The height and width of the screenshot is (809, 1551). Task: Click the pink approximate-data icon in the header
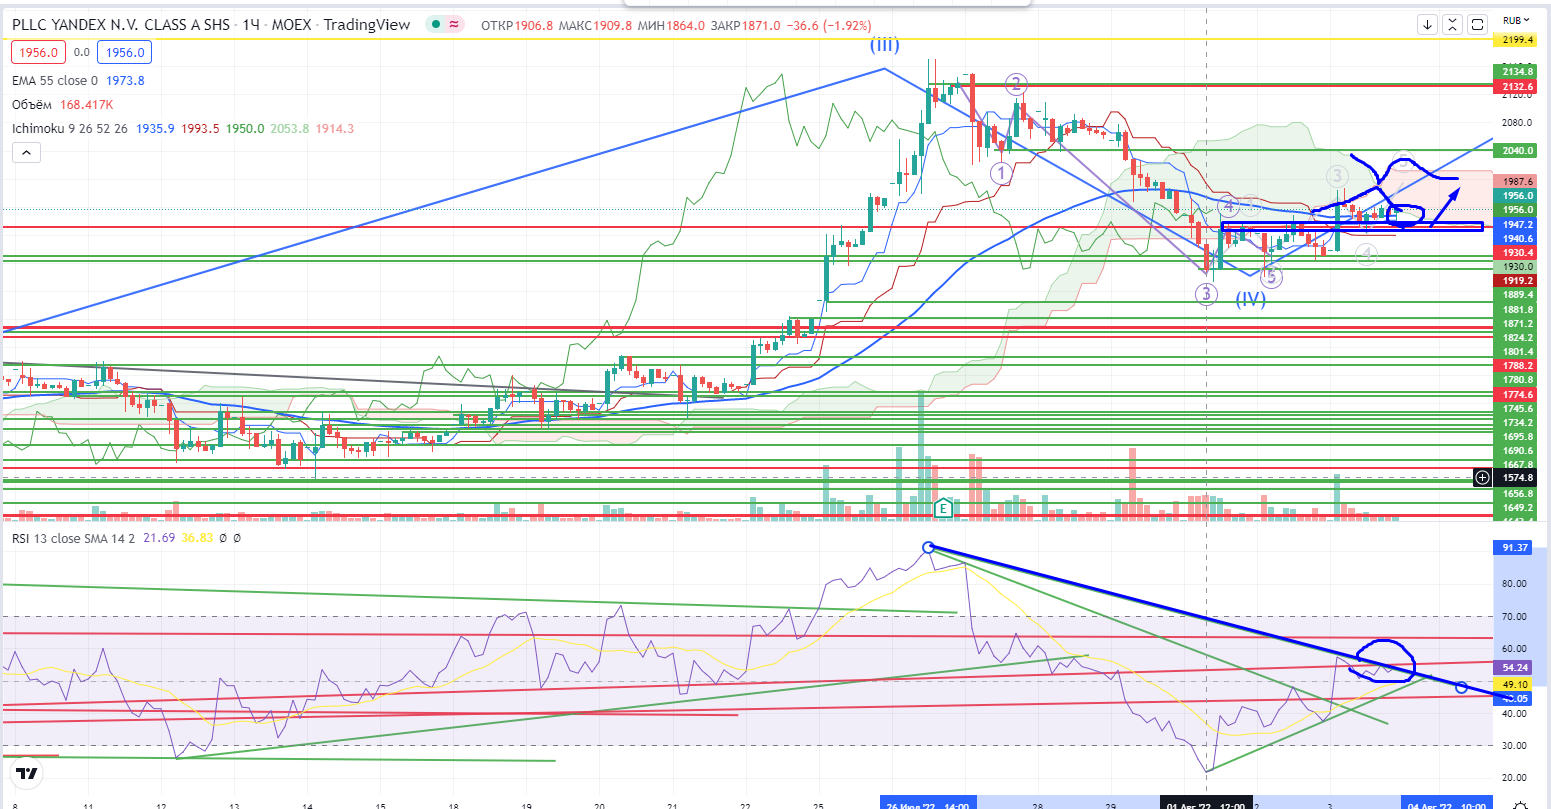point(454,25)
